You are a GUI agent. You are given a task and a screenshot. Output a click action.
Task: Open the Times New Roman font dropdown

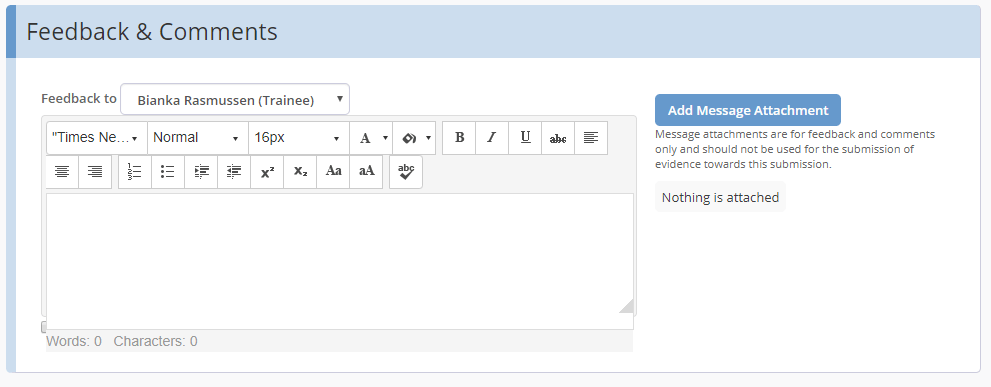click(97, 138)
